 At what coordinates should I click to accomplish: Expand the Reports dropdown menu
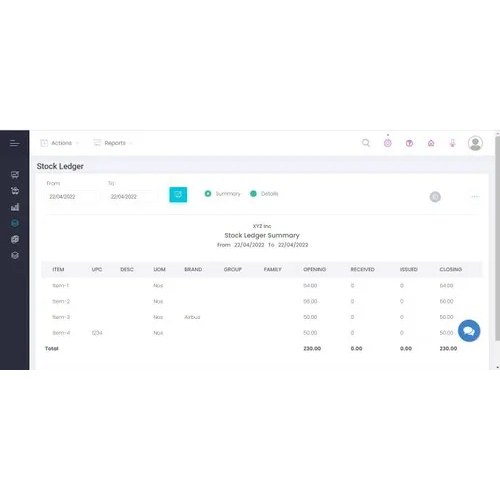(x=113, y=143)
